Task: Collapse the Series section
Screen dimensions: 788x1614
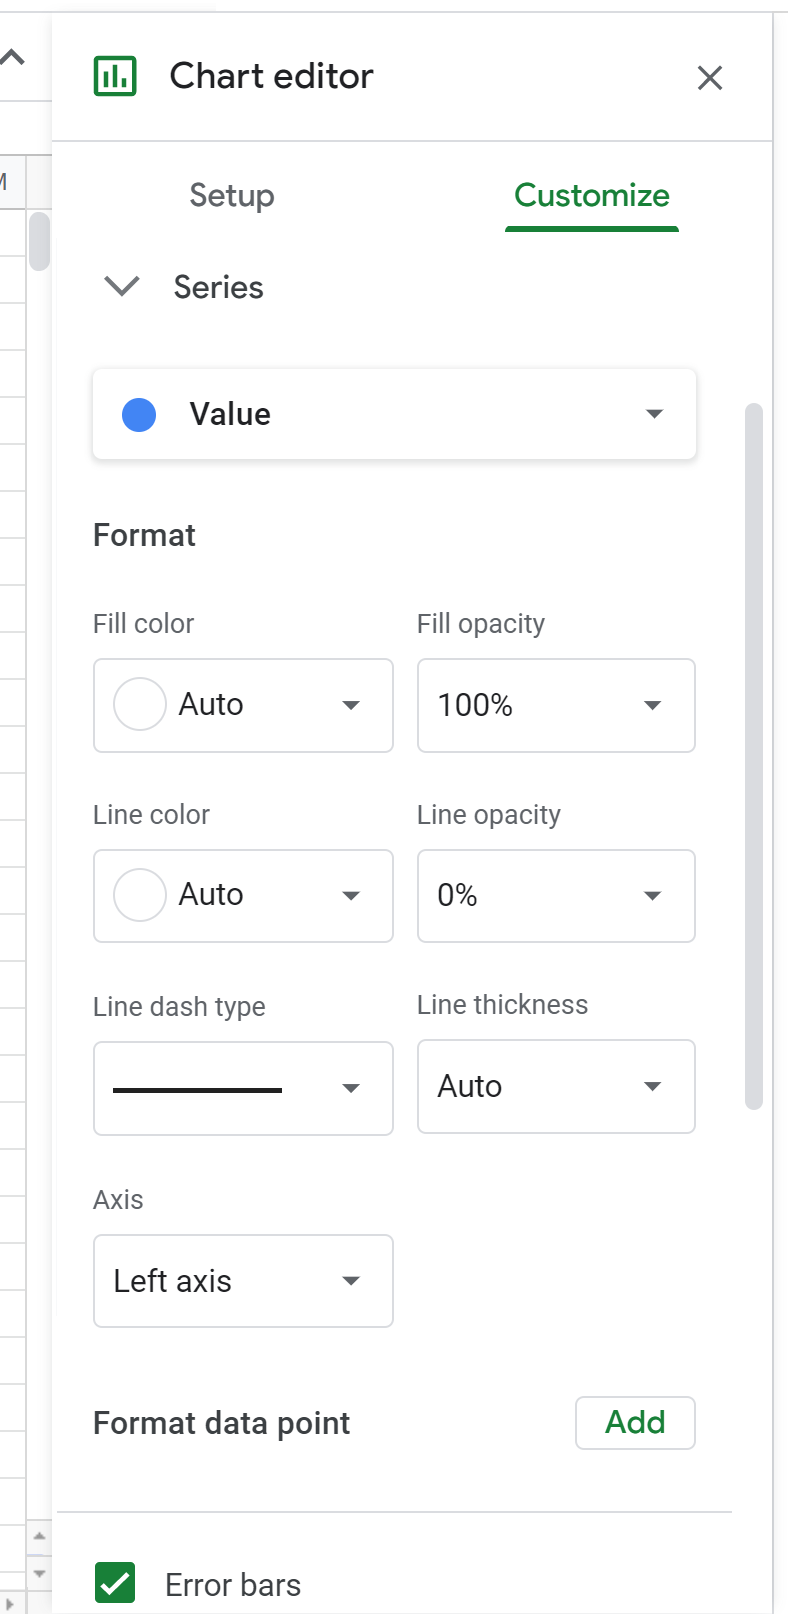Action: [x=121, y=287]
